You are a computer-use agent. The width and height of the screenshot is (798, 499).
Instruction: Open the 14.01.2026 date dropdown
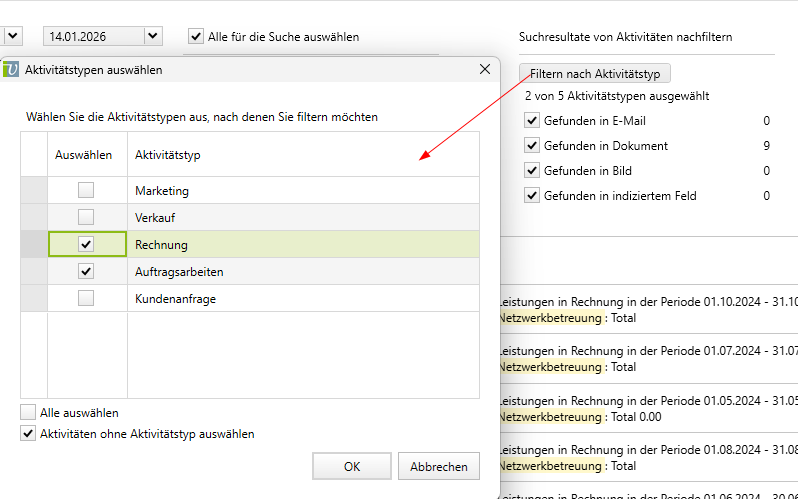[x=152, y=36]
